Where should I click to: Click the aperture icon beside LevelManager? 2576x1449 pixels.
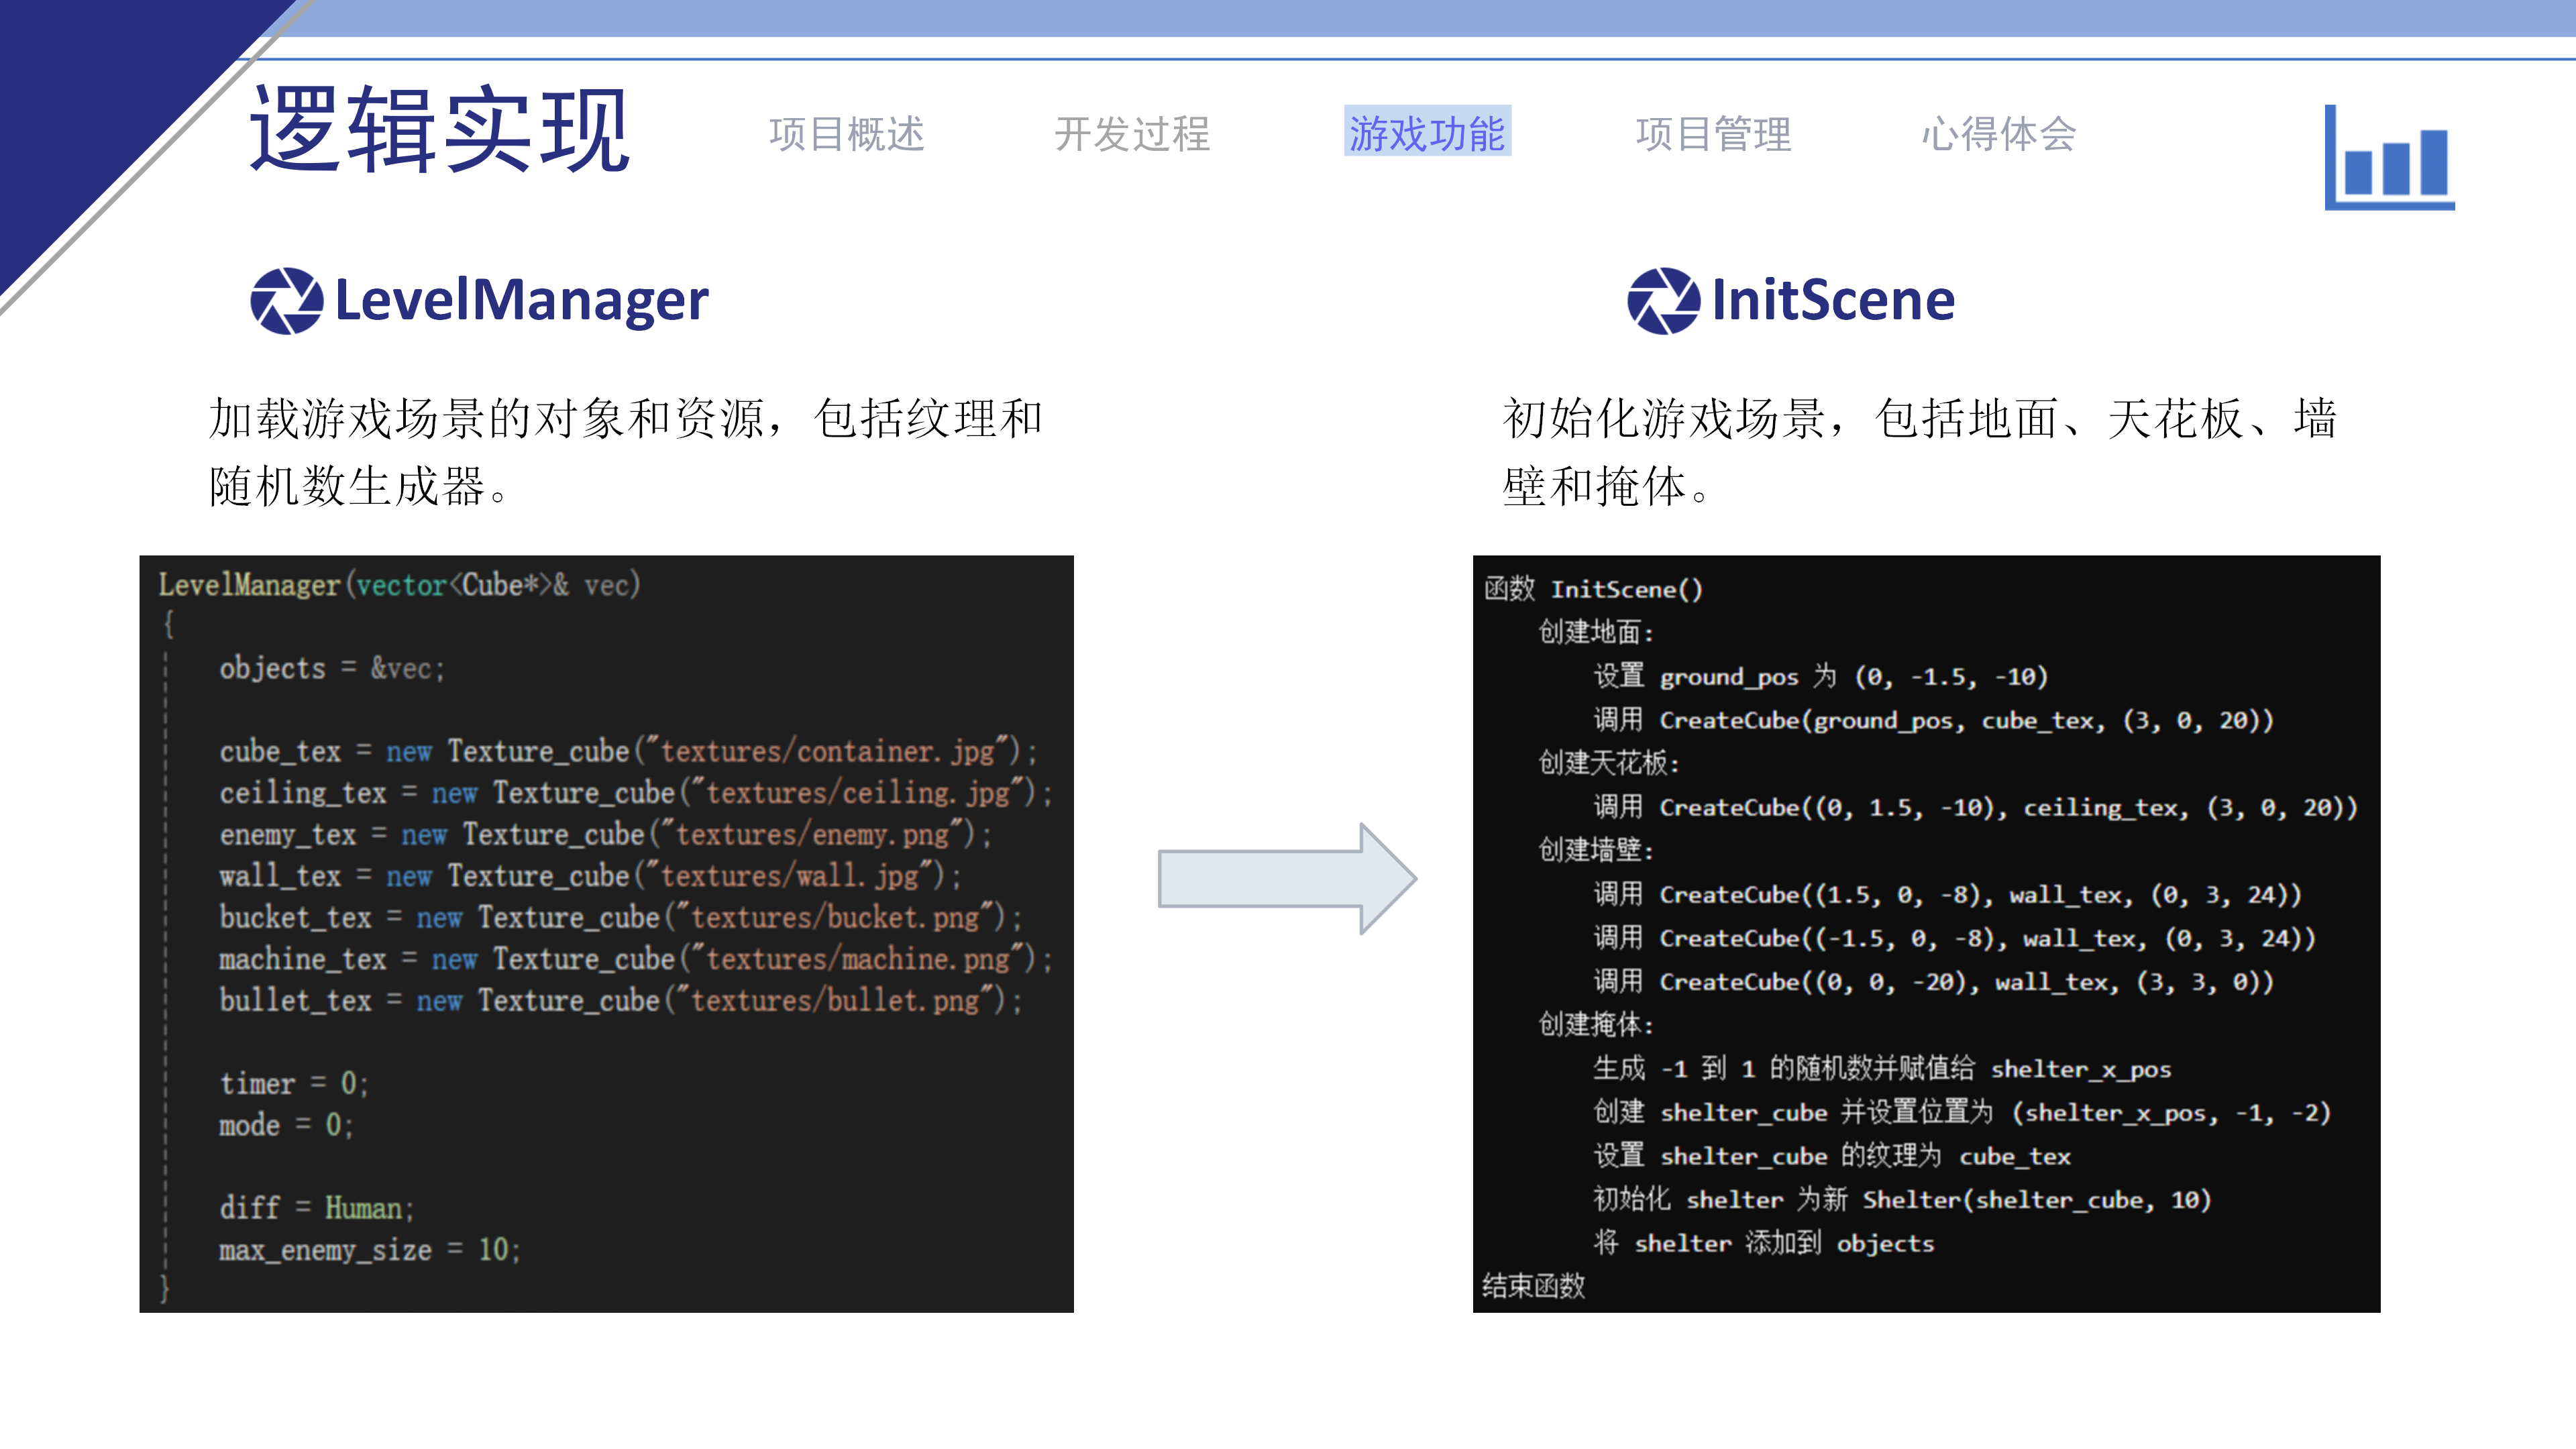286,300
